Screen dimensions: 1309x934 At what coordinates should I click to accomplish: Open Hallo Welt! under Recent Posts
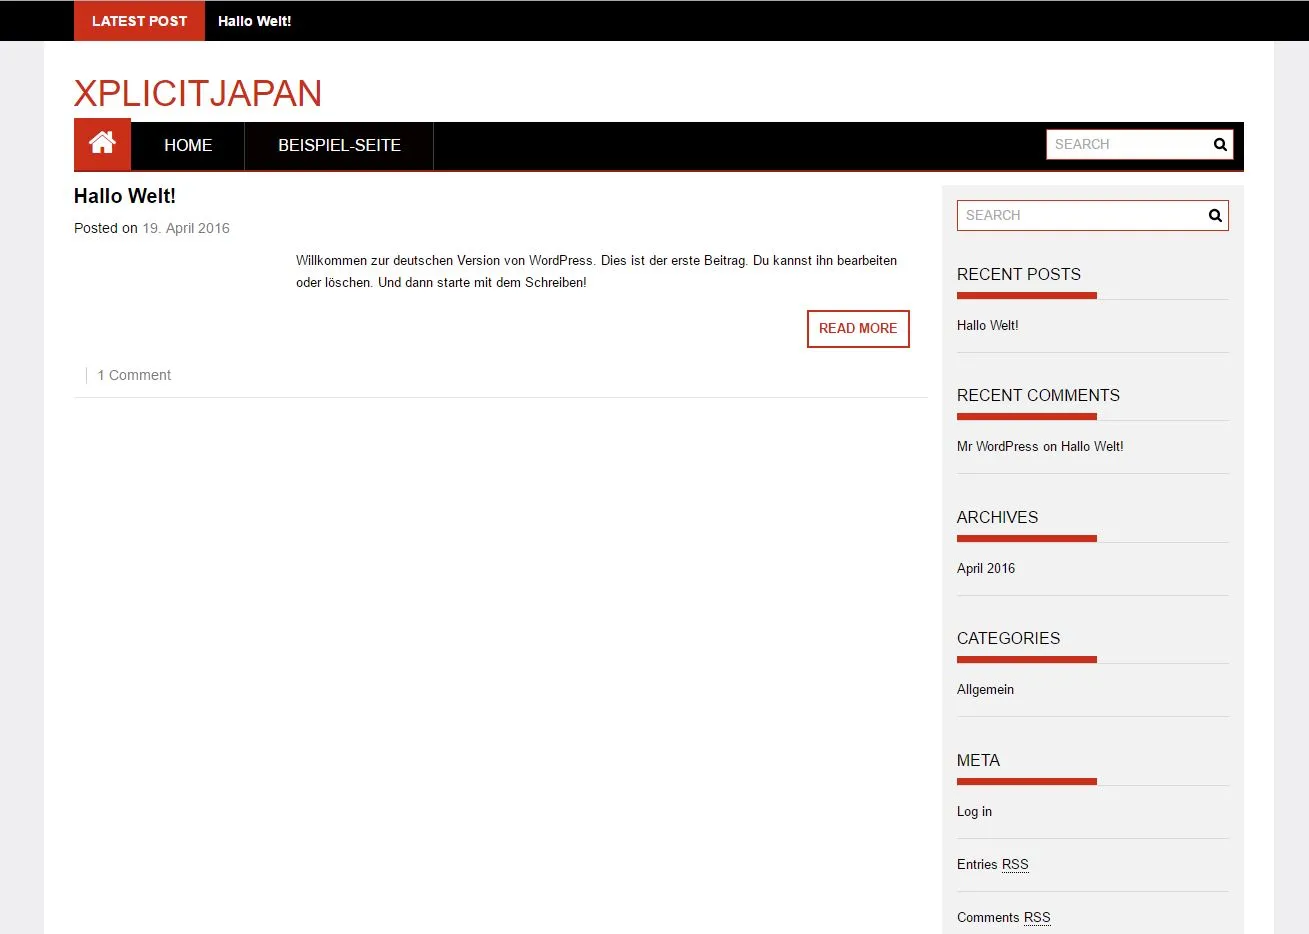(988, 325)
